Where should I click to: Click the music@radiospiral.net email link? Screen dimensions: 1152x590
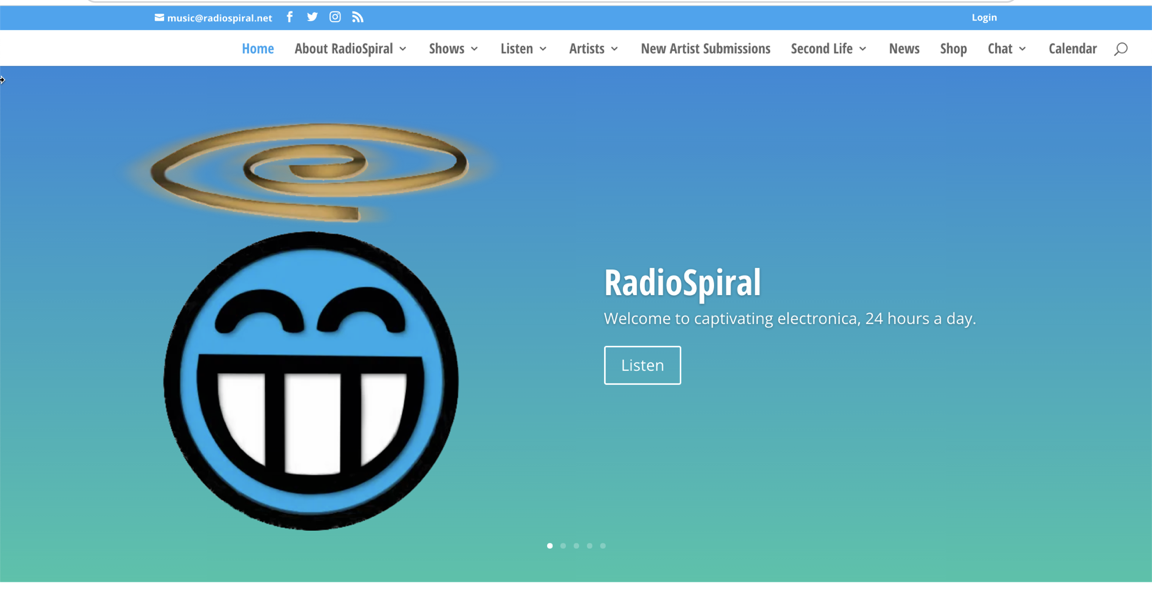(x=220, y=18)
